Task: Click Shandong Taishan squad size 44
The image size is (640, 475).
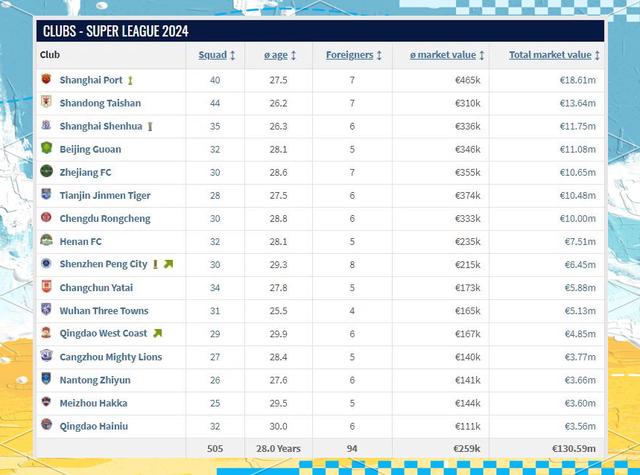Action: coord(215,103)
